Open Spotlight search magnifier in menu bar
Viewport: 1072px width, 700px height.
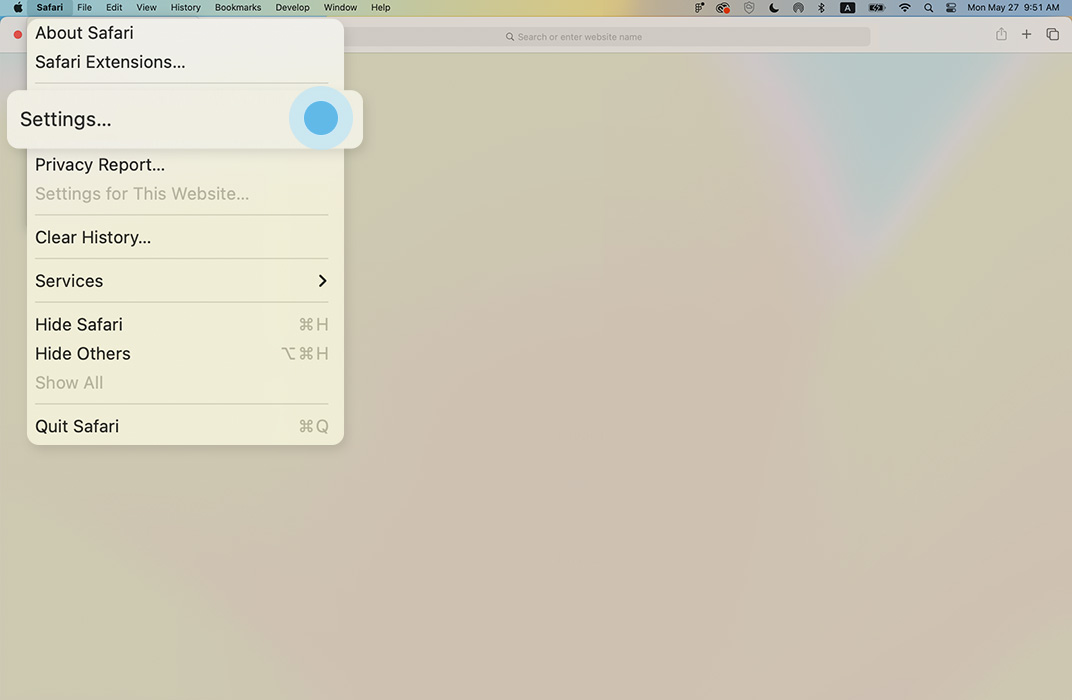(x=928, y=8)
